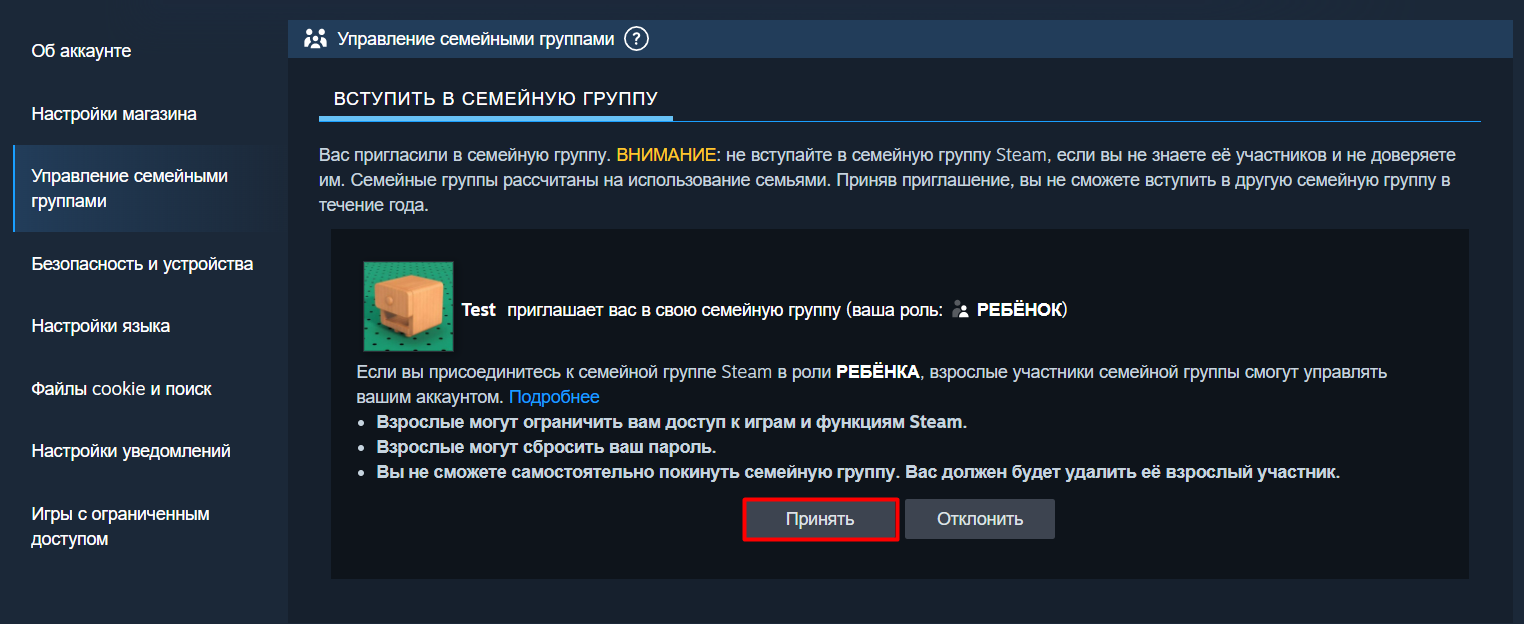
Task: Navigate to Настройки языка
Action: click(101, 326)
